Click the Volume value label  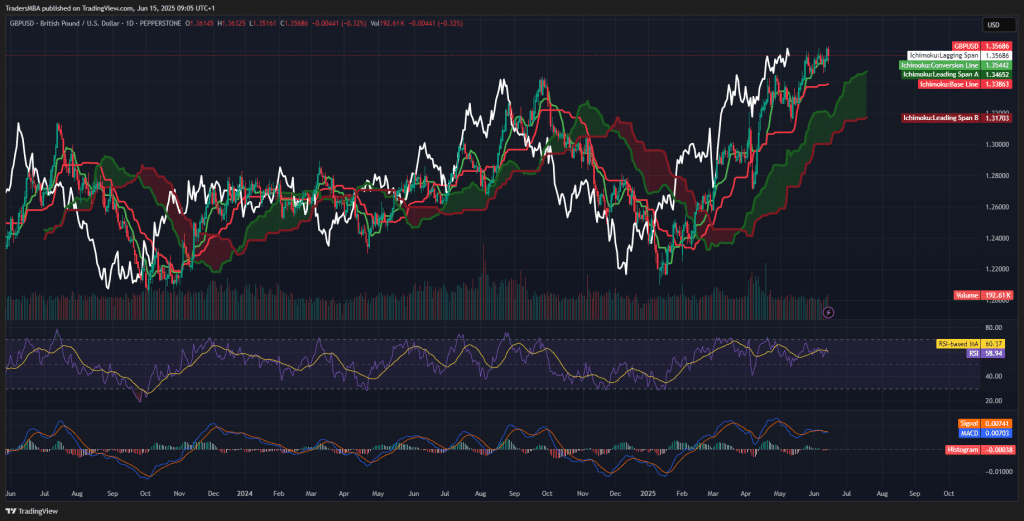pyautogui.click(x=966, y=296)
